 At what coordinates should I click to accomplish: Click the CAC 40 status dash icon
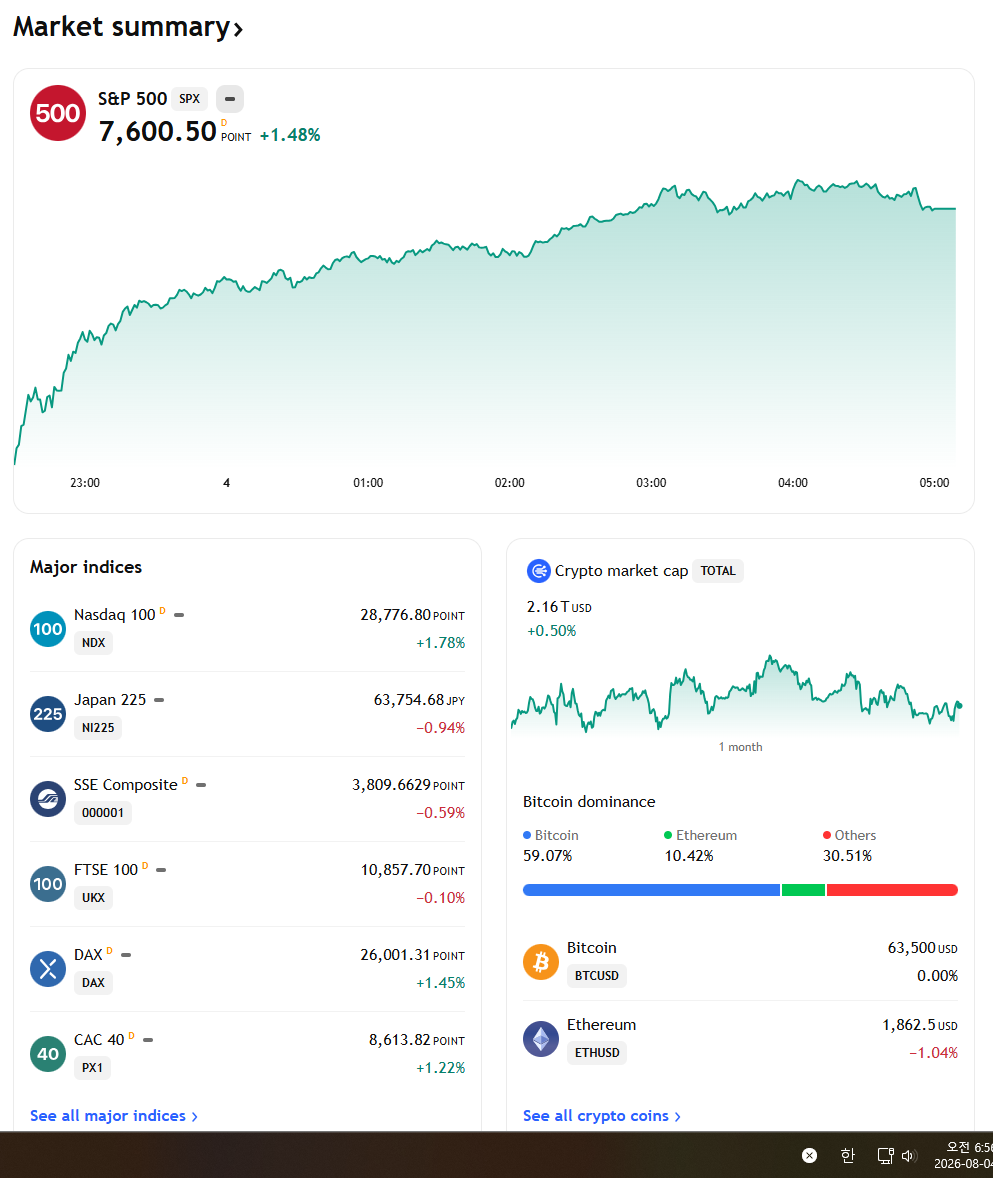148,1040
